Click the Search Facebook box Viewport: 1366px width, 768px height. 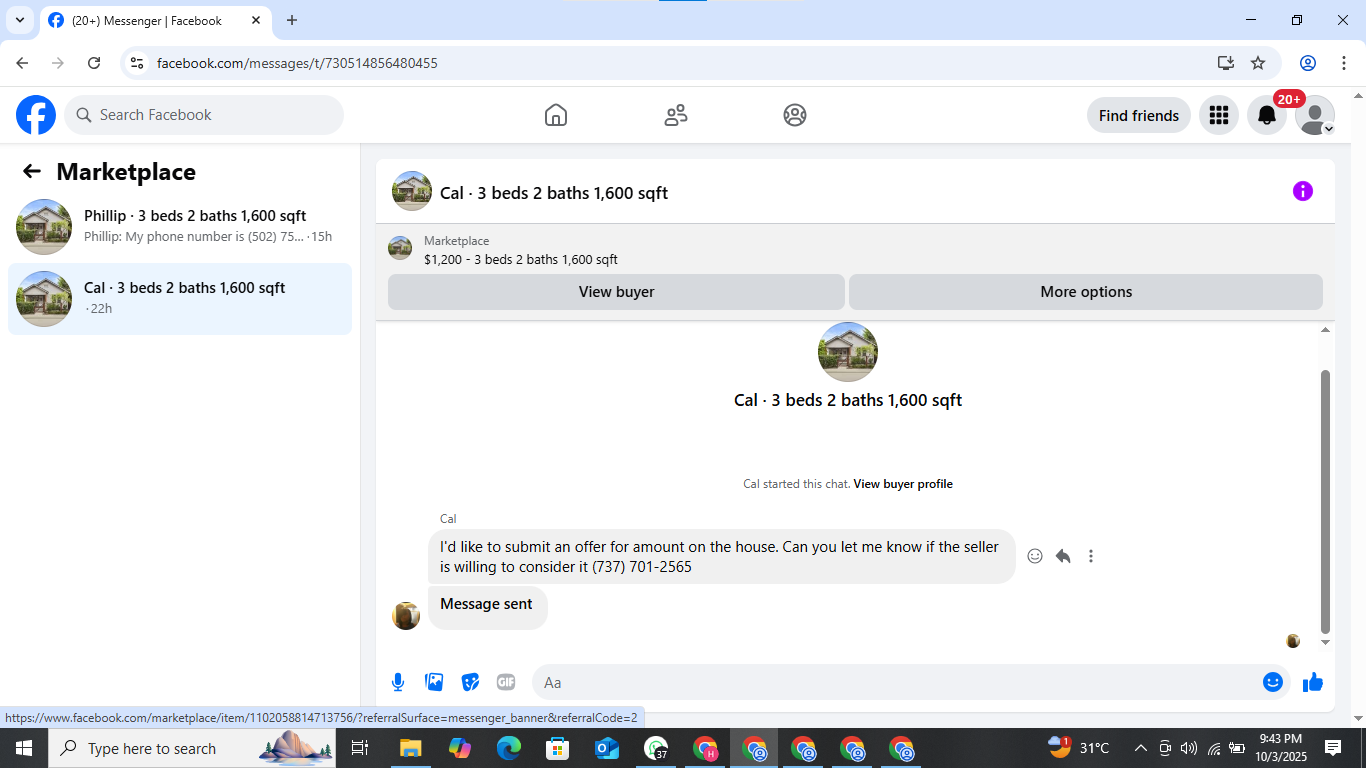pos(204,115)
